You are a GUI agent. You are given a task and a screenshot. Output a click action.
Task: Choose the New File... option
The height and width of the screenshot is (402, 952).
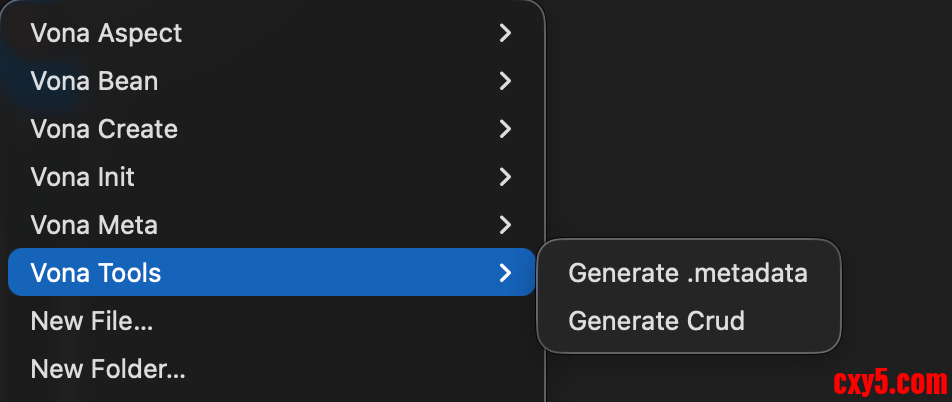pyautogui.click(x=92, y=321)
